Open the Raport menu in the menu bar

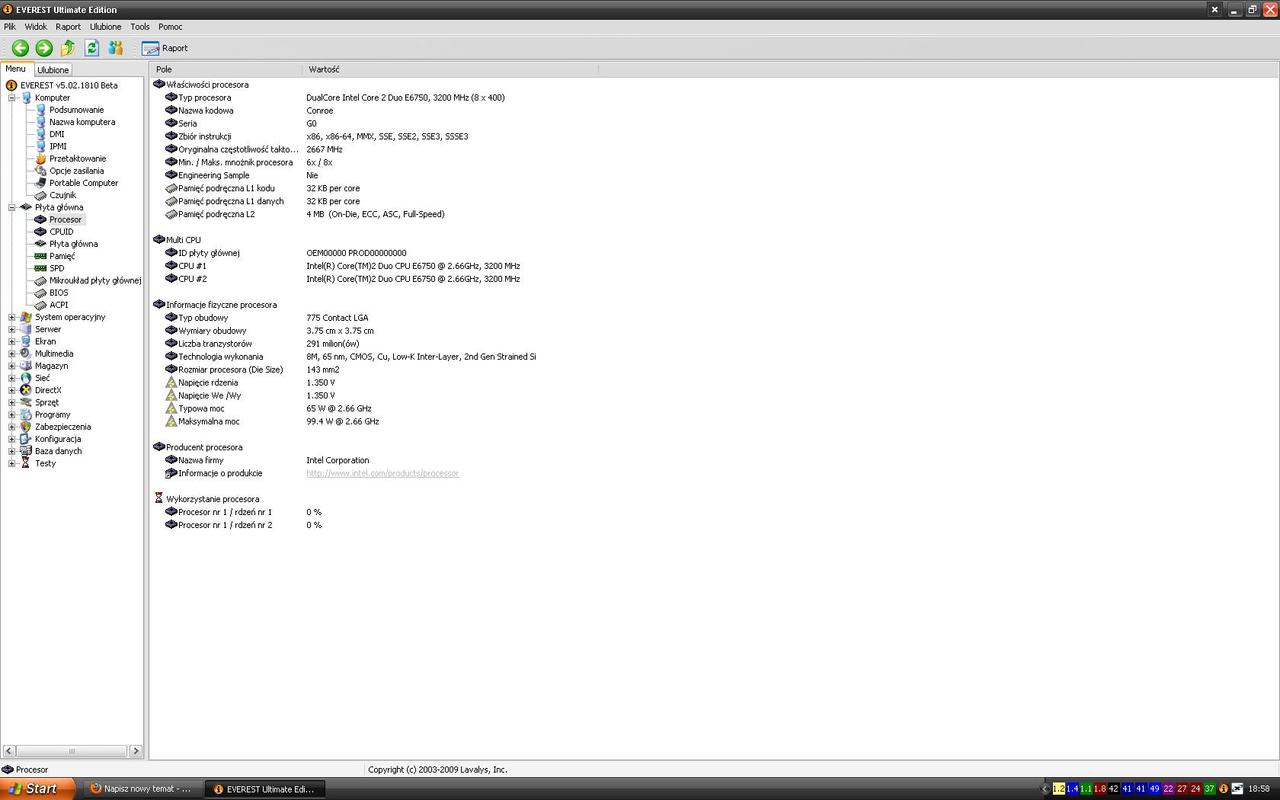[69, 27]
